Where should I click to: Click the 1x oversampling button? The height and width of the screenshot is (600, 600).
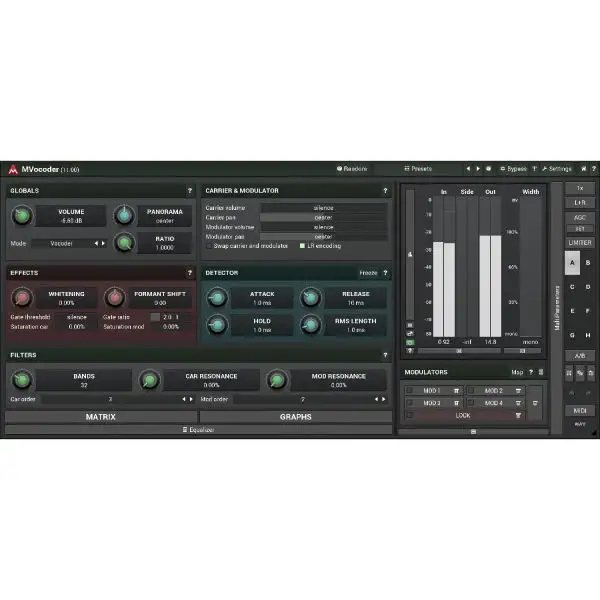point(580,188)
